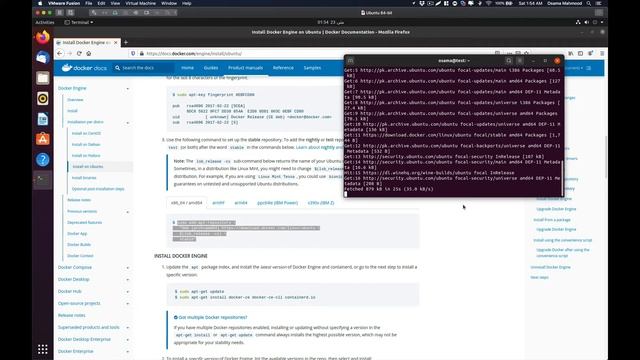Screen dimensions: 640x360
Task: Open Thunderbird mail from the dock
Action: [42, 58]
